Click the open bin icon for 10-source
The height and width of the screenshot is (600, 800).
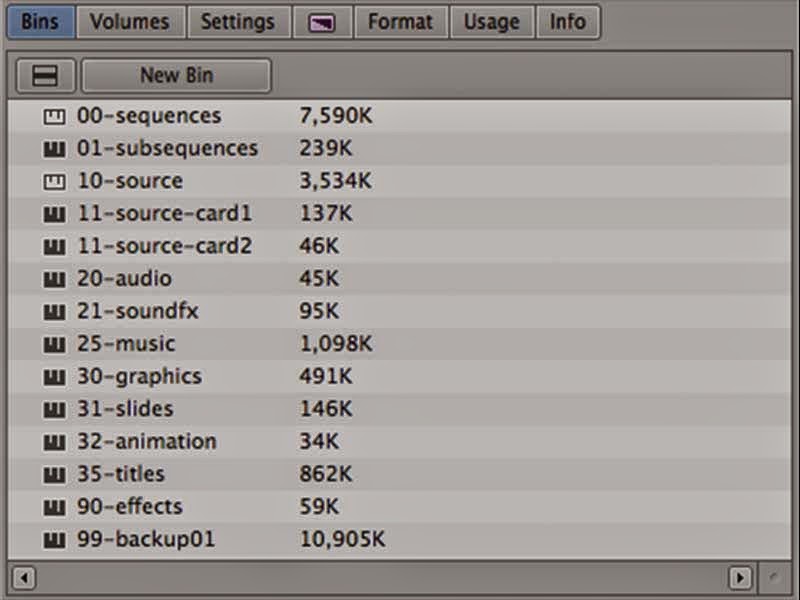click(x=54, y=182)
